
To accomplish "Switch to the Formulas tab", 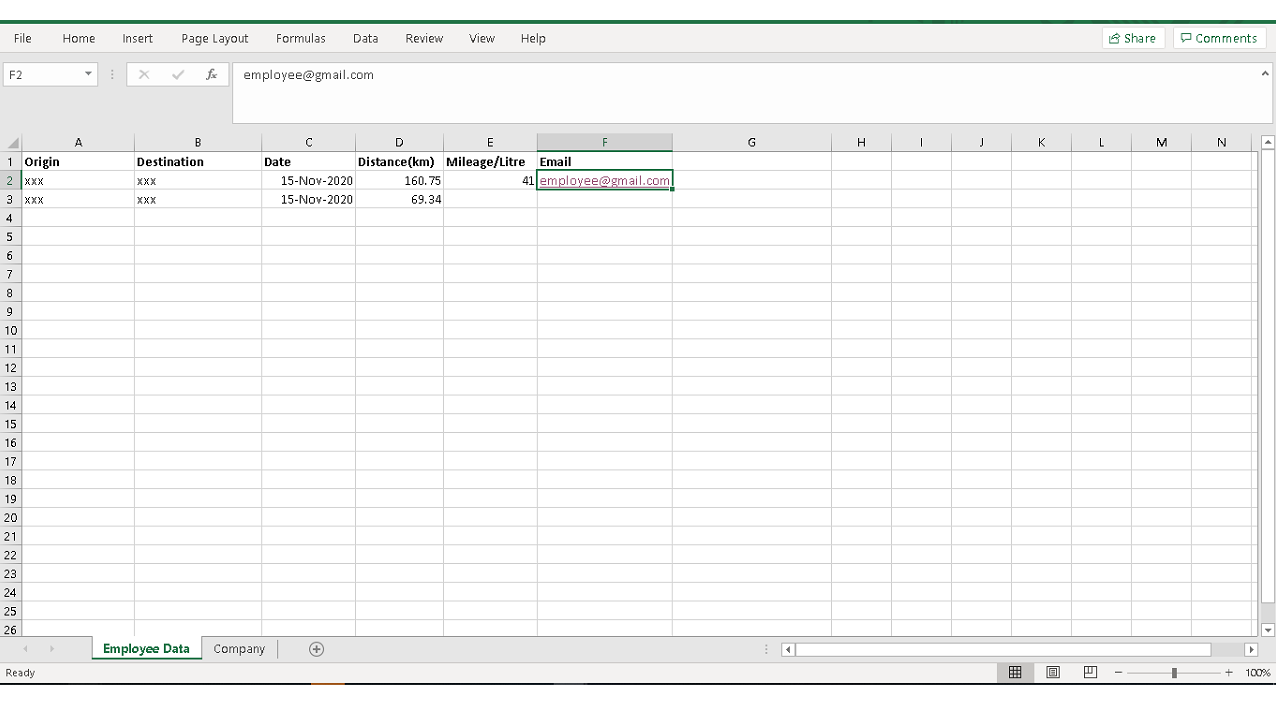I will click(x=301, y=38).
